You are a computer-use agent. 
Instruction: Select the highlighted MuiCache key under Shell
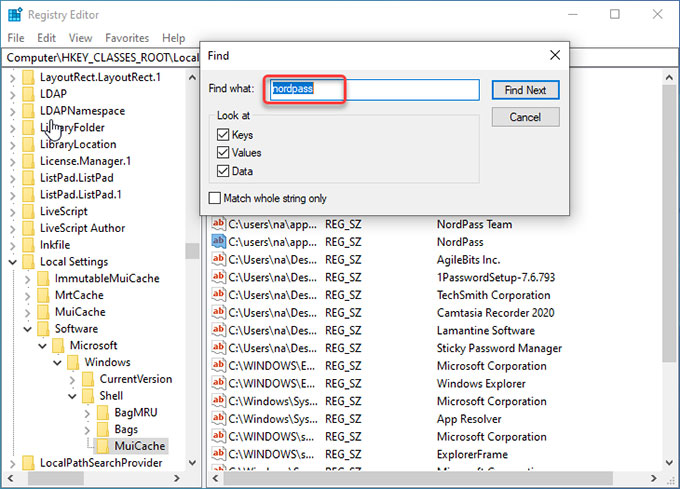click(x=140, y=446)
